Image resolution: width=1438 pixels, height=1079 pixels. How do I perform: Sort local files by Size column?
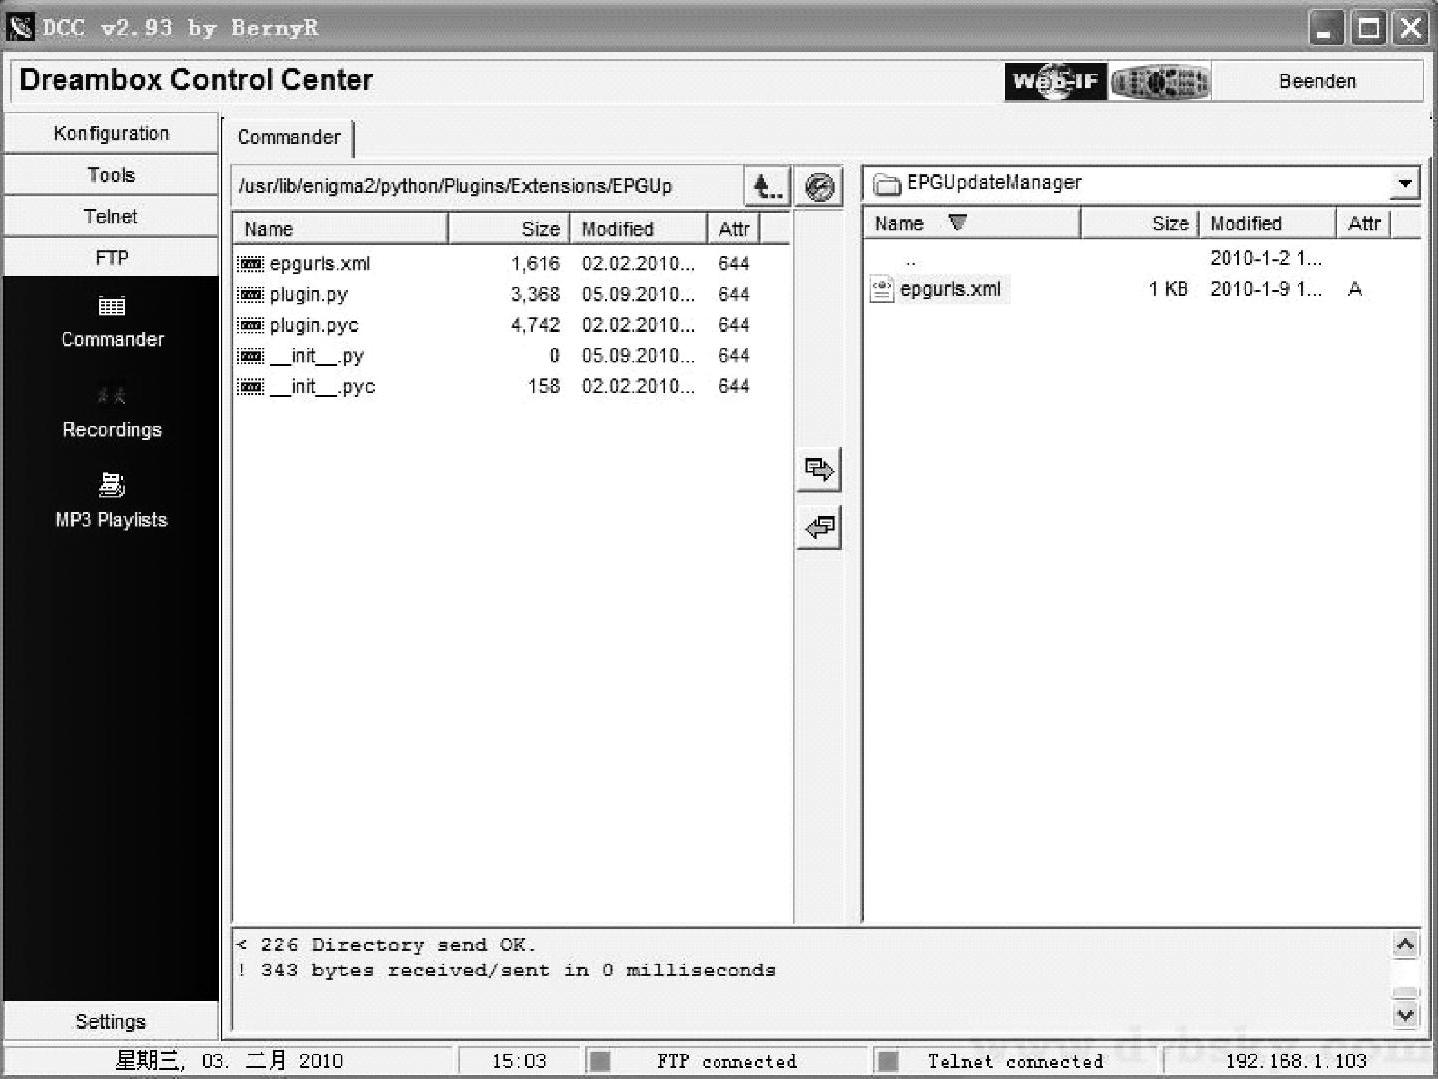[x=1140, y=223]
